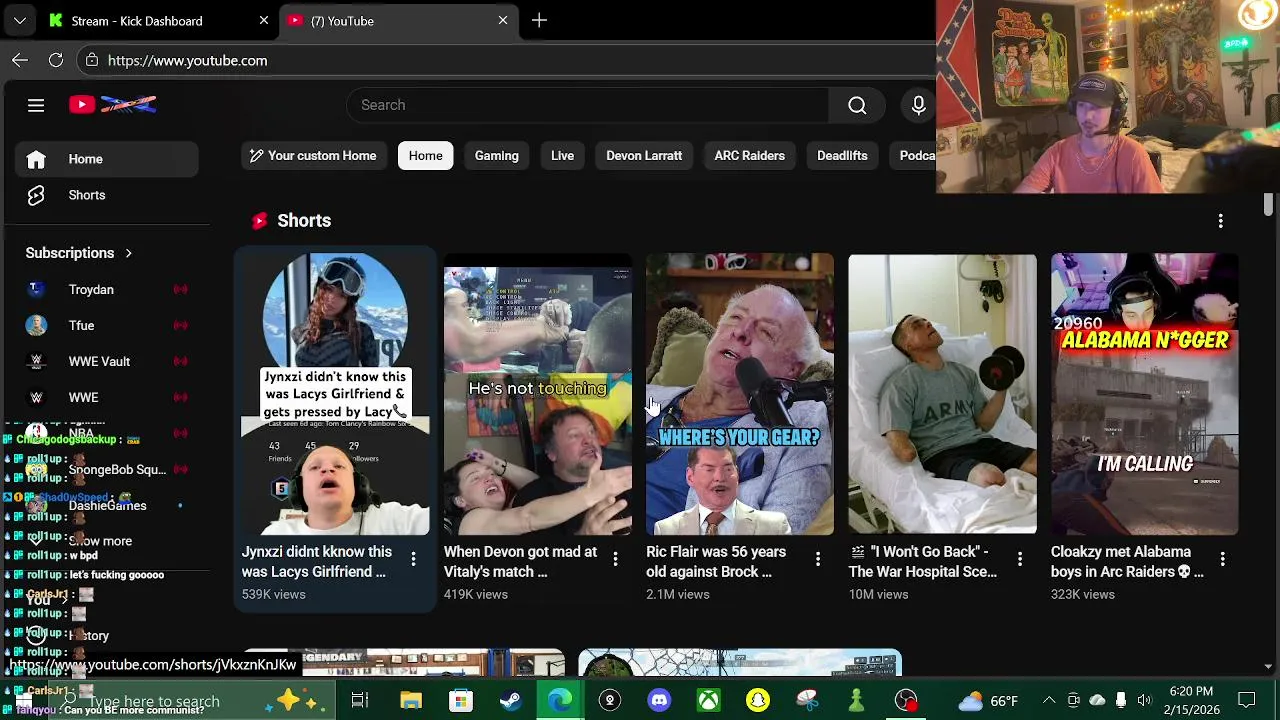
Task: Select the Gaming filter chip
Action: [496, 155]
